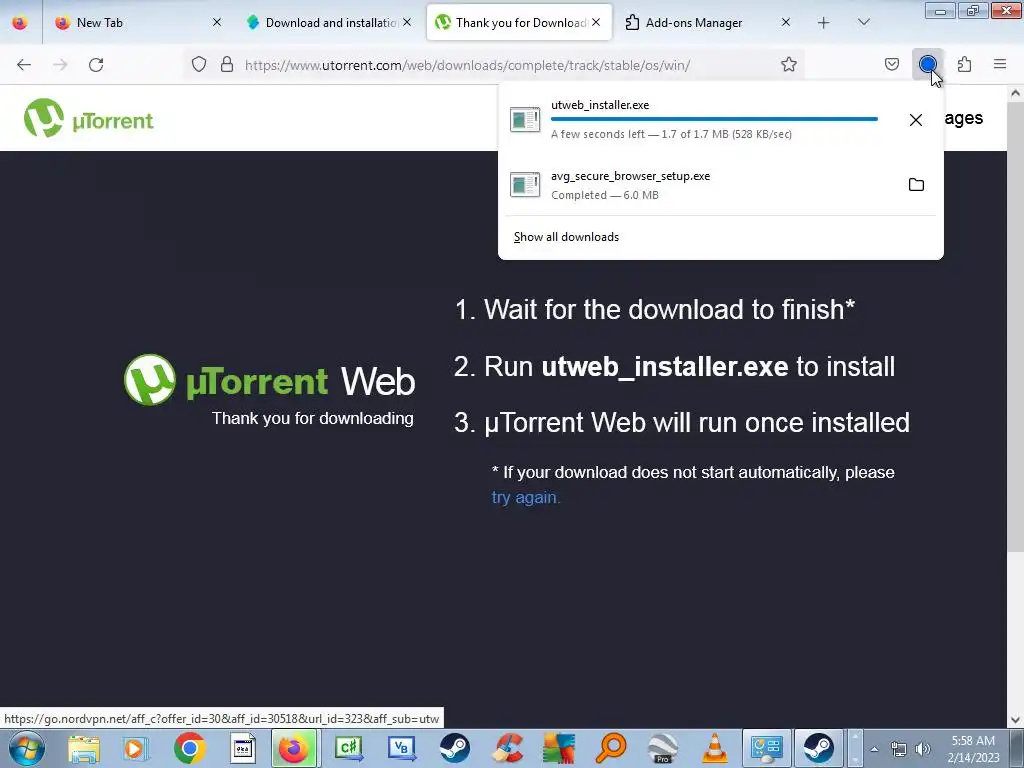Click the utweb_installer download progress bar
The width and height of the screenshot is (1024, 768).
point(714,119)
